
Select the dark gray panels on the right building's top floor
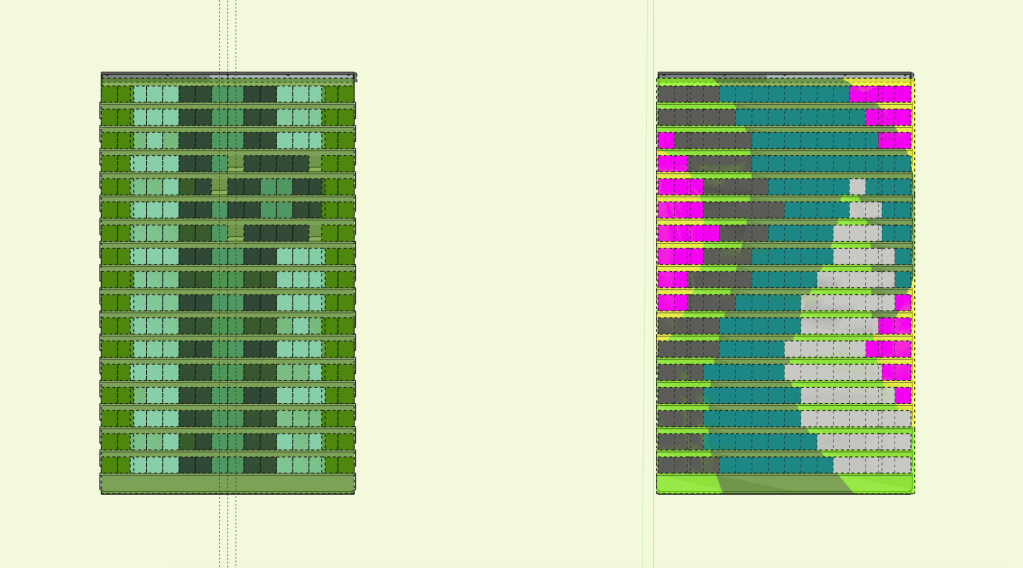(688, 94)
